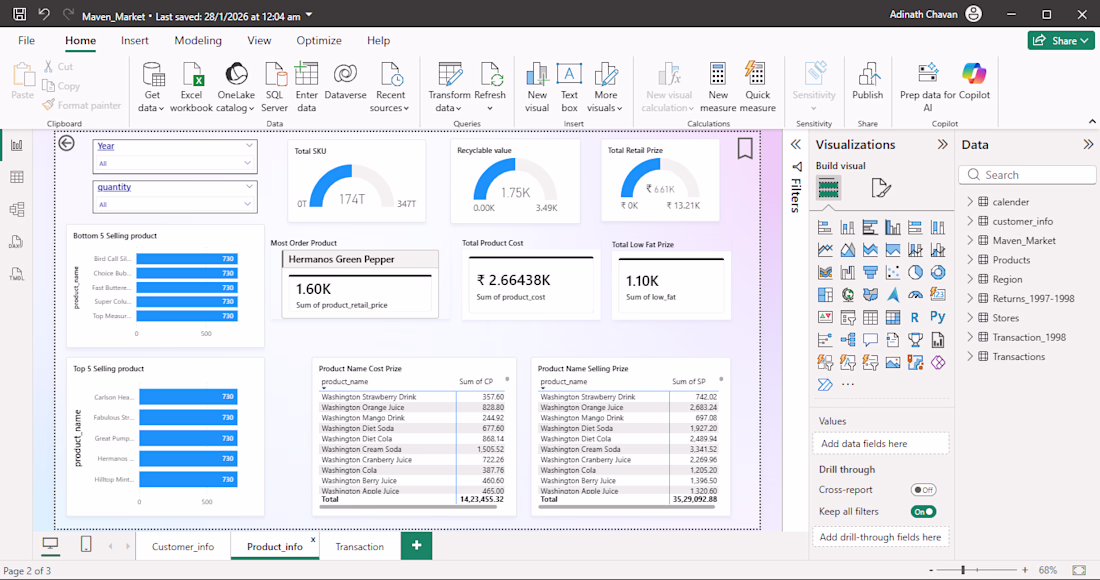Expand the Transactions table
The width and height of the screenshot is (1100, 580).
pyautogui.click(x=970, y=356)
